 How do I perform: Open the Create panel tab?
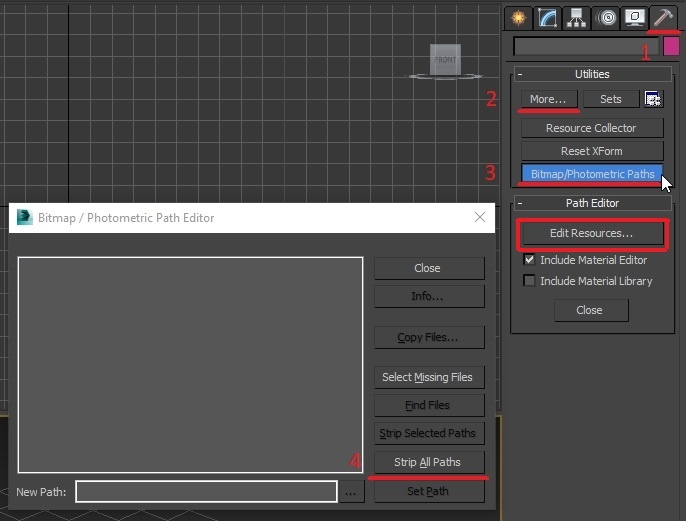(x=519, y=18)
